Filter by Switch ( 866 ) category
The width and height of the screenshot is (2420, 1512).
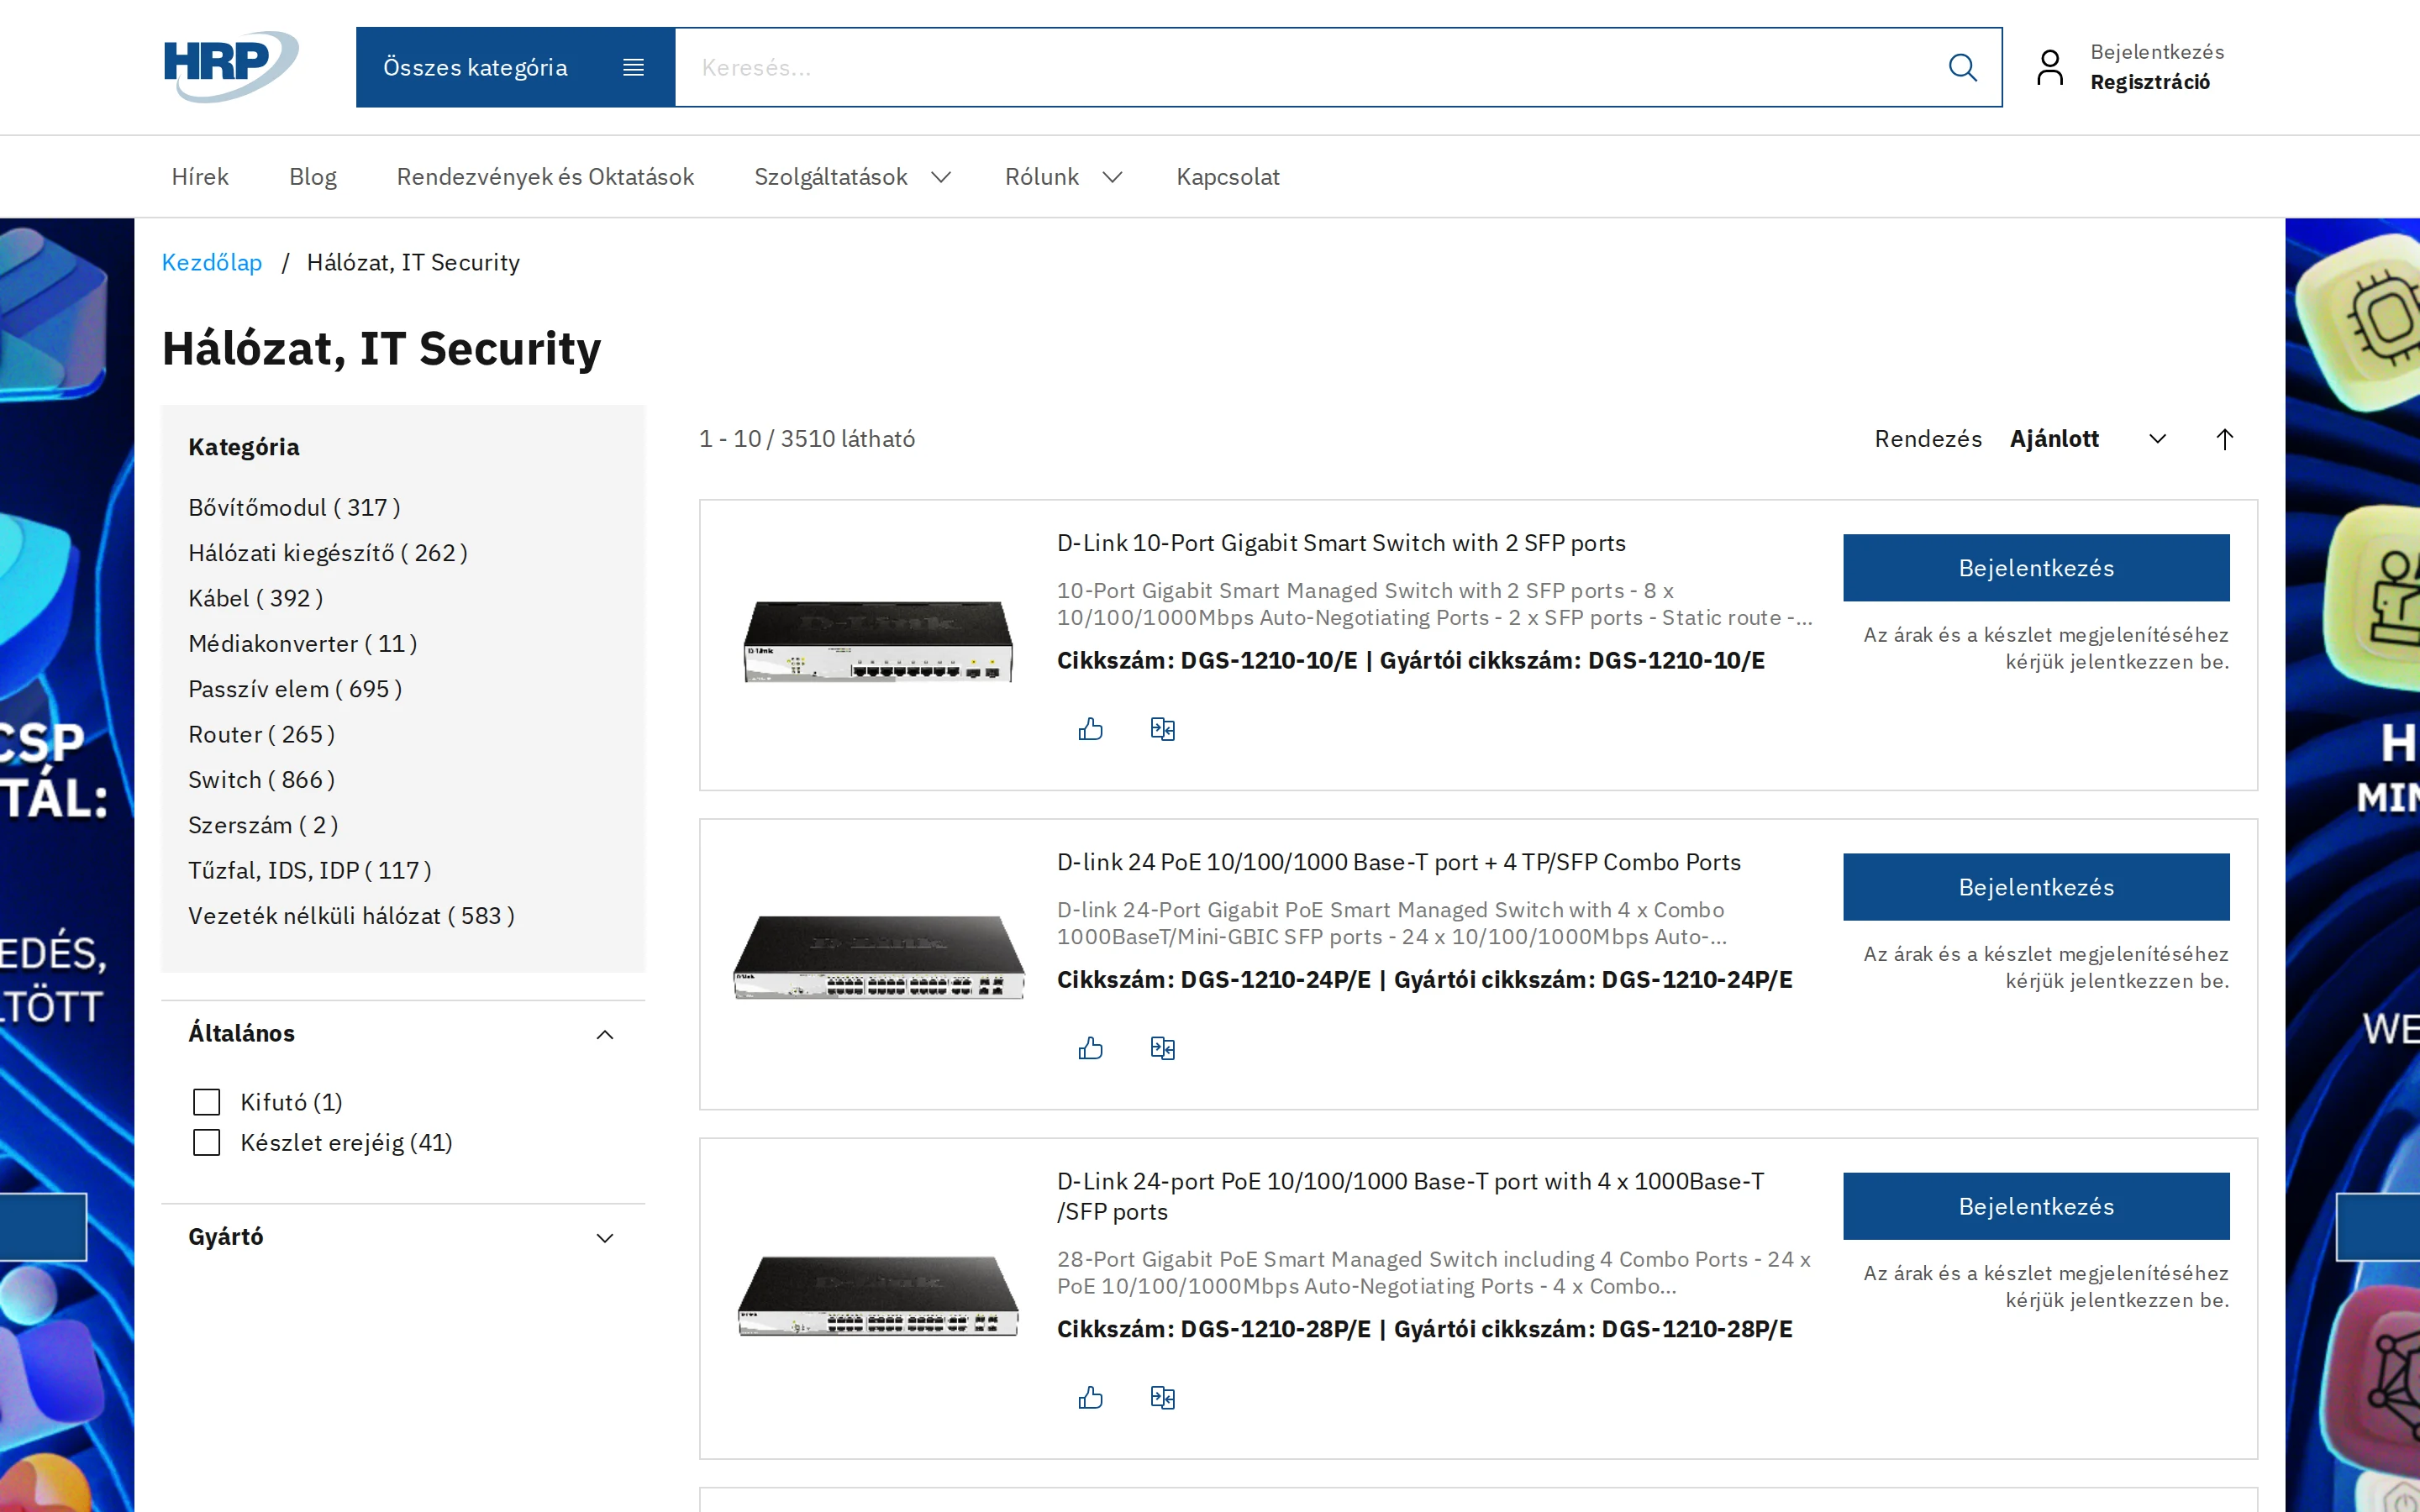[x=262, y=780]
